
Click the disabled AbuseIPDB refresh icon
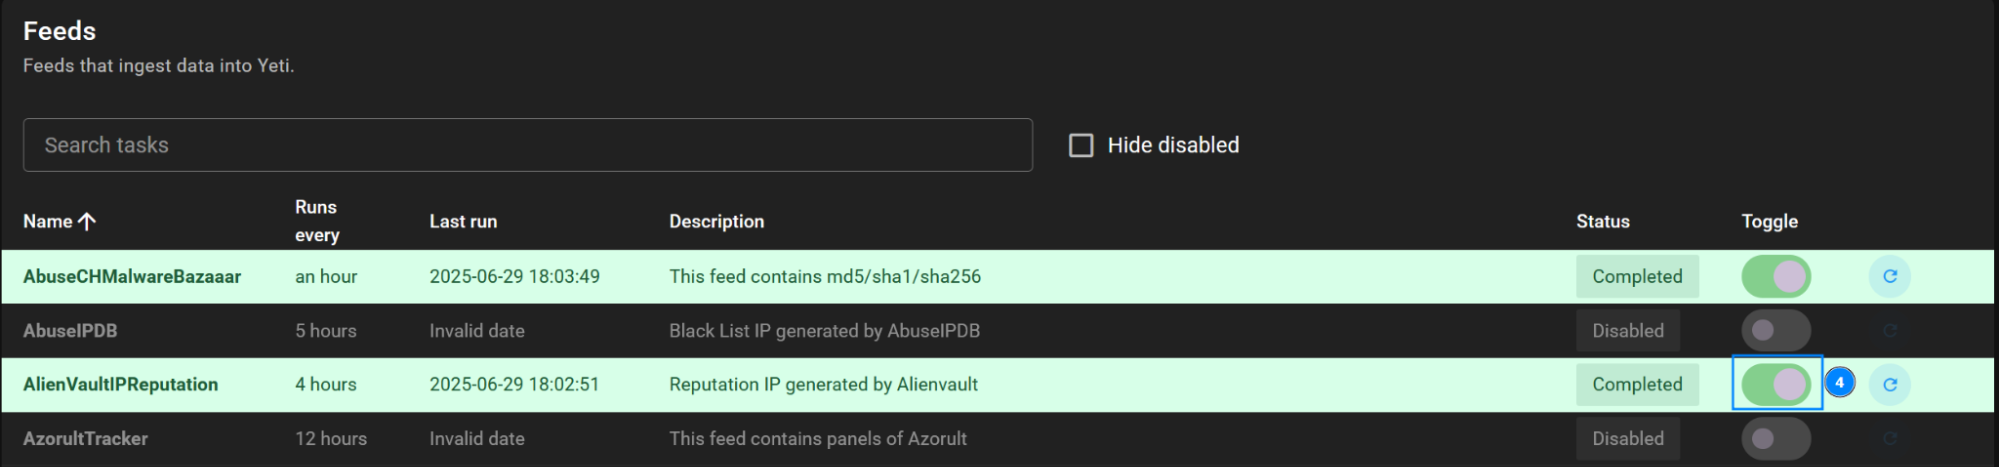coord(1889,331)
